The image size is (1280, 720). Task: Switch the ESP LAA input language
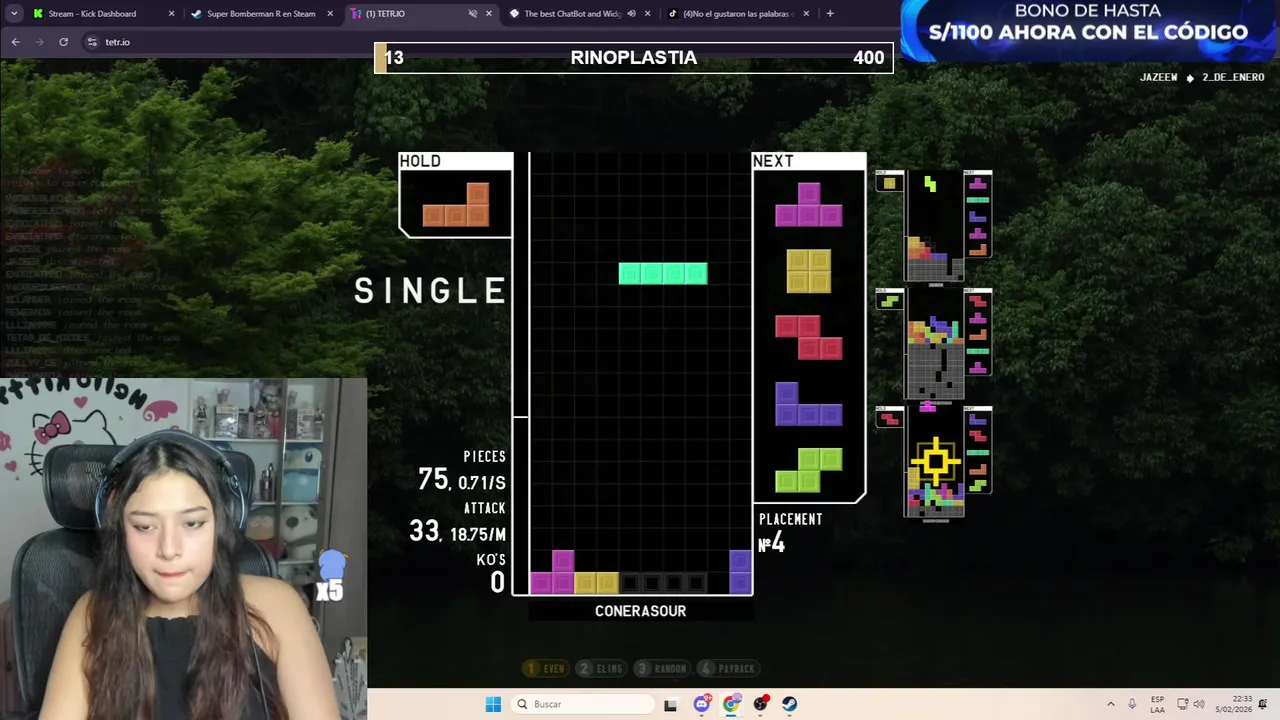tap(1157, 704)
